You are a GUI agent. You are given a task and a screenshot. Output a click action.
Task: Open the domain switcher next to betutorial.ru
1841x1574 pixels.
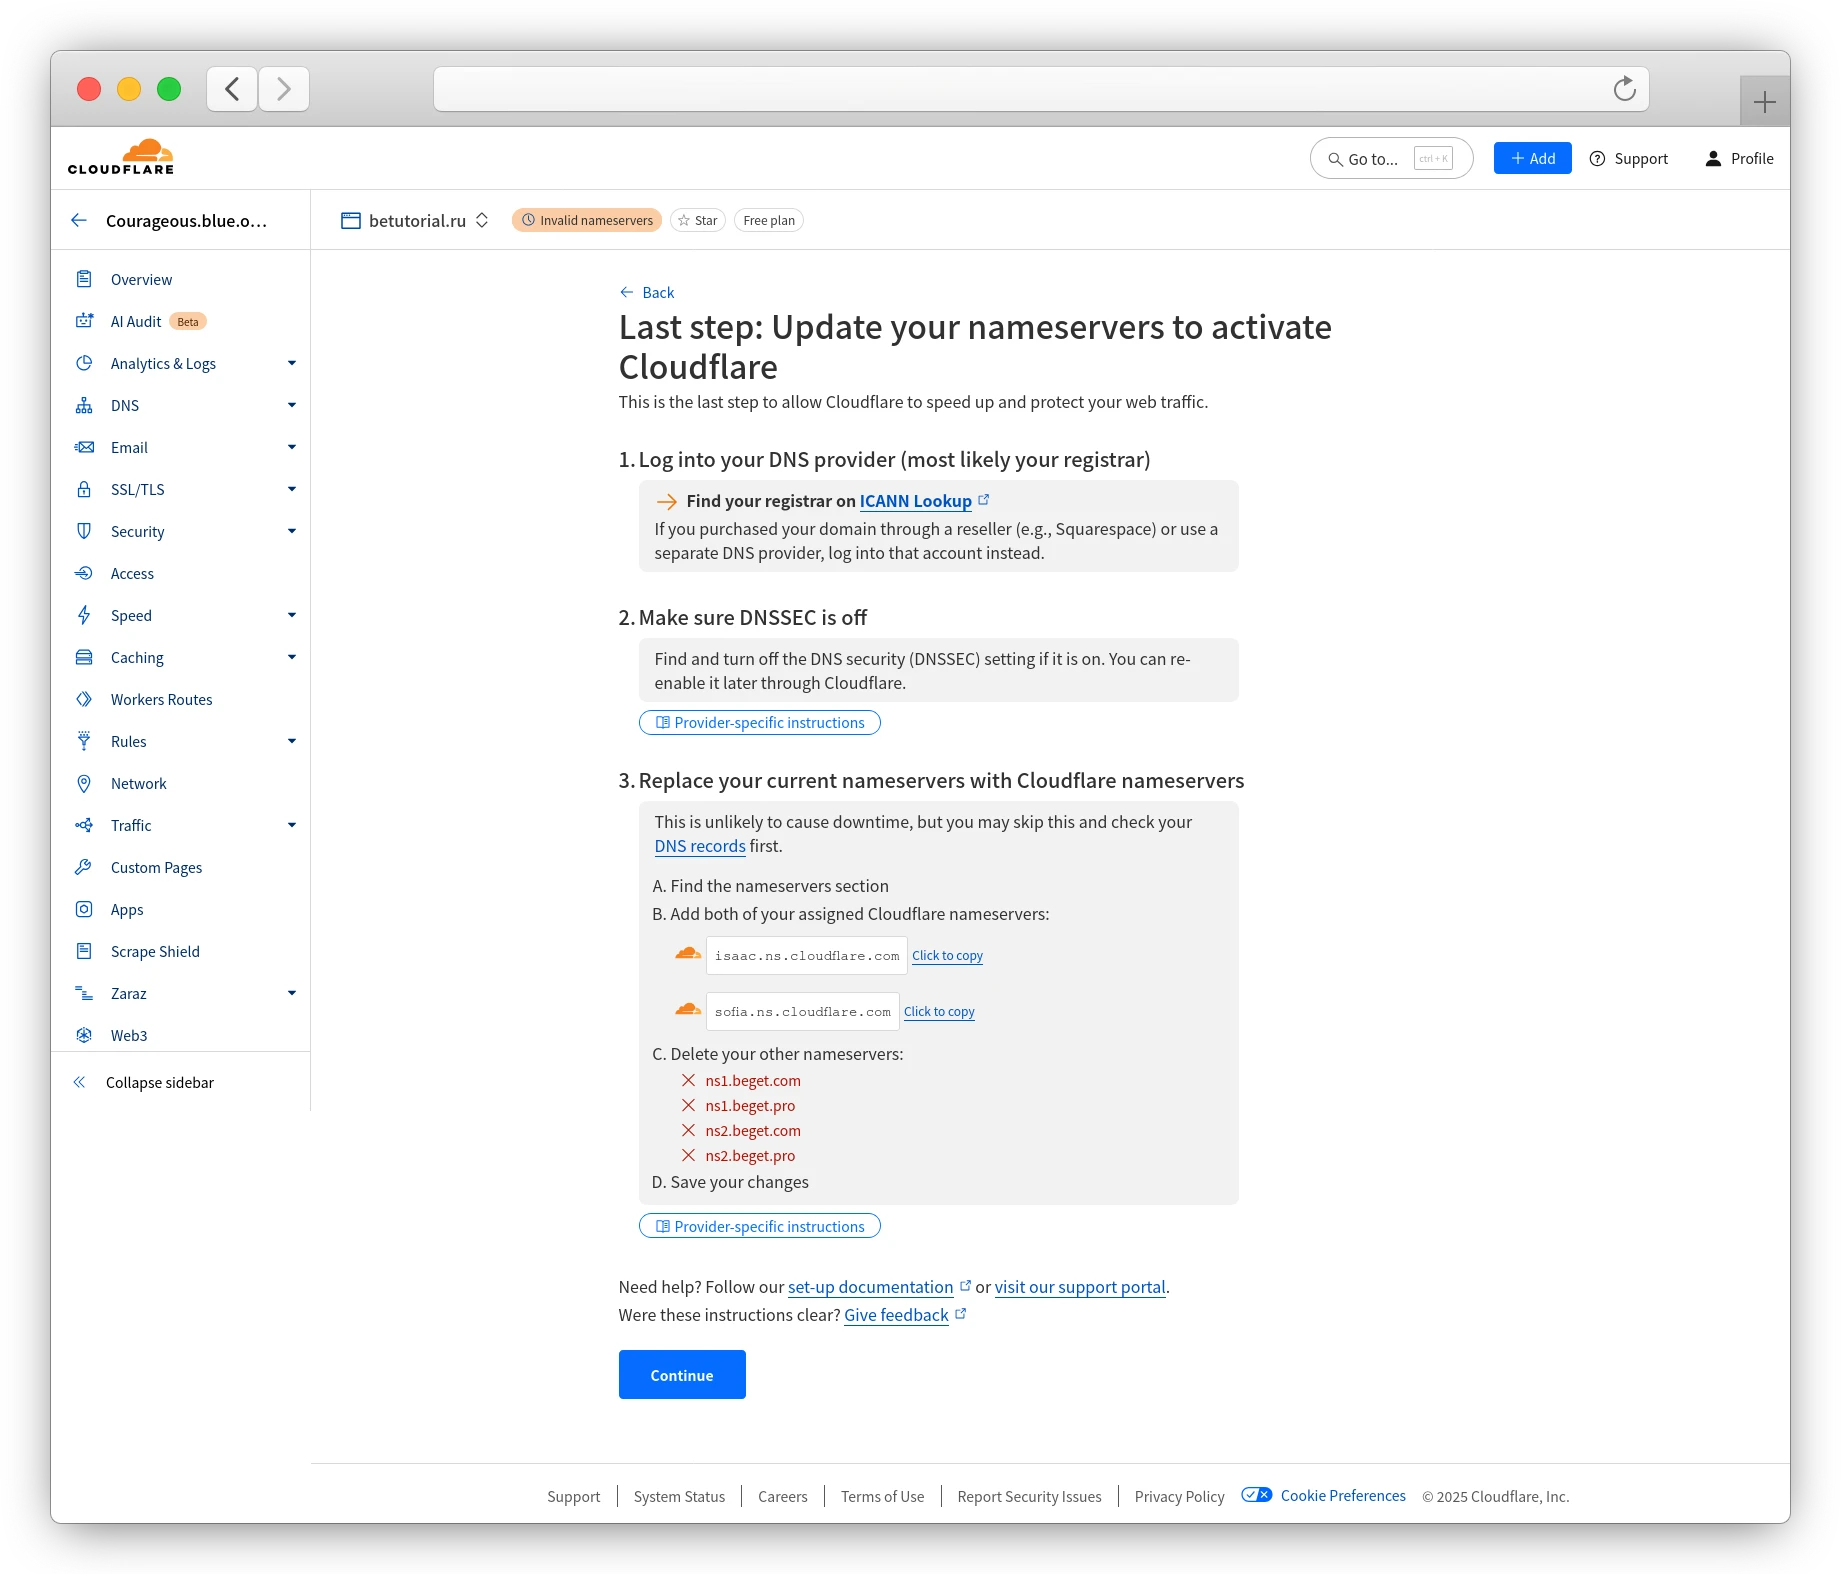[483, 220]
